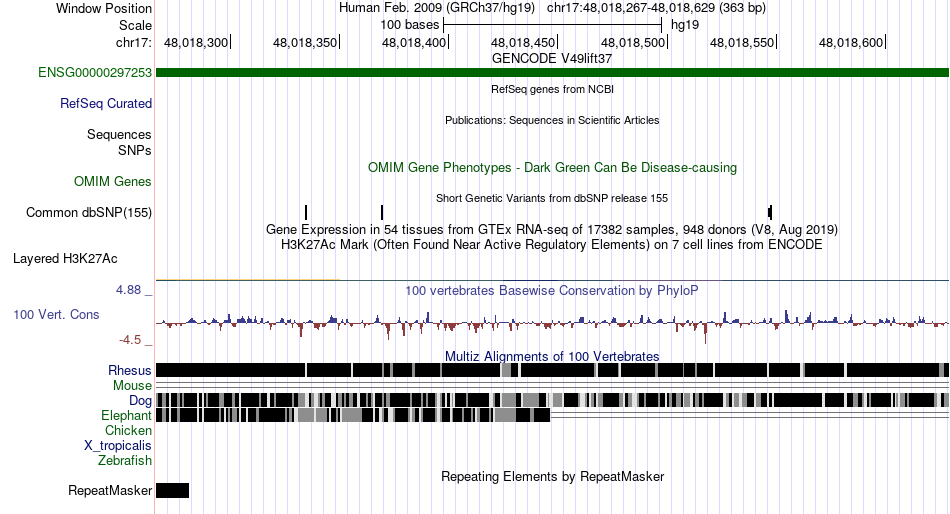950x514 pixels.
Task: Select the Chicken alignment label
Action: click(128, 430)
